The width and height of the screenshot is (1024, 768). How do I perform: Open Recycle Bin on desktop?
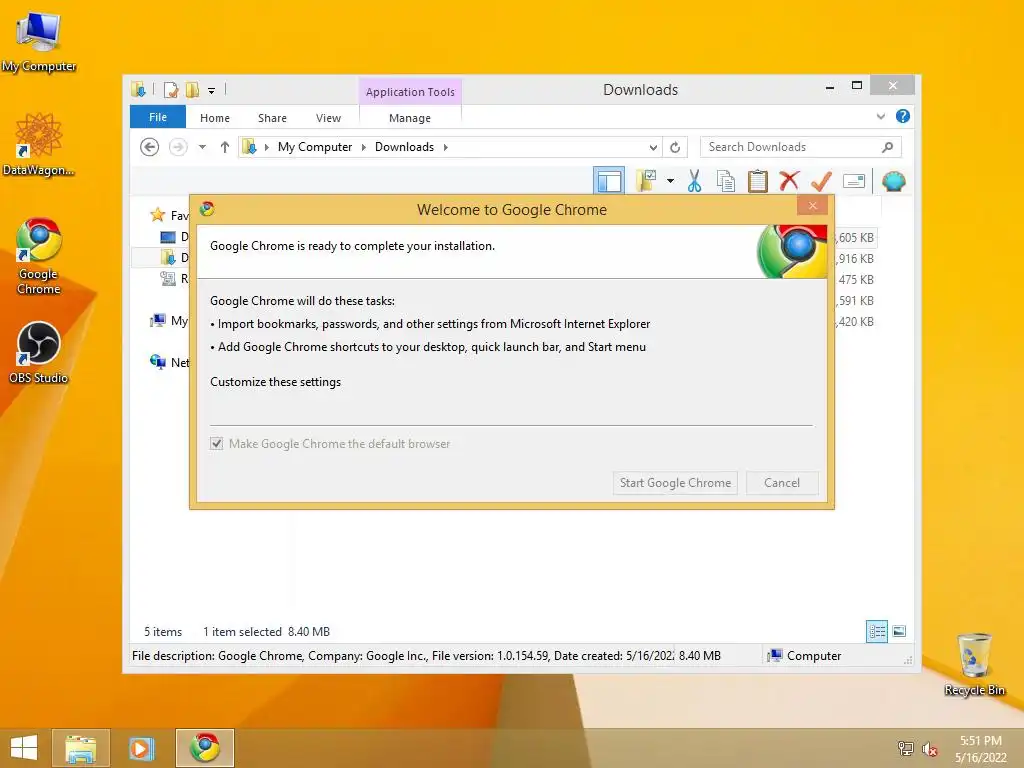974,664
